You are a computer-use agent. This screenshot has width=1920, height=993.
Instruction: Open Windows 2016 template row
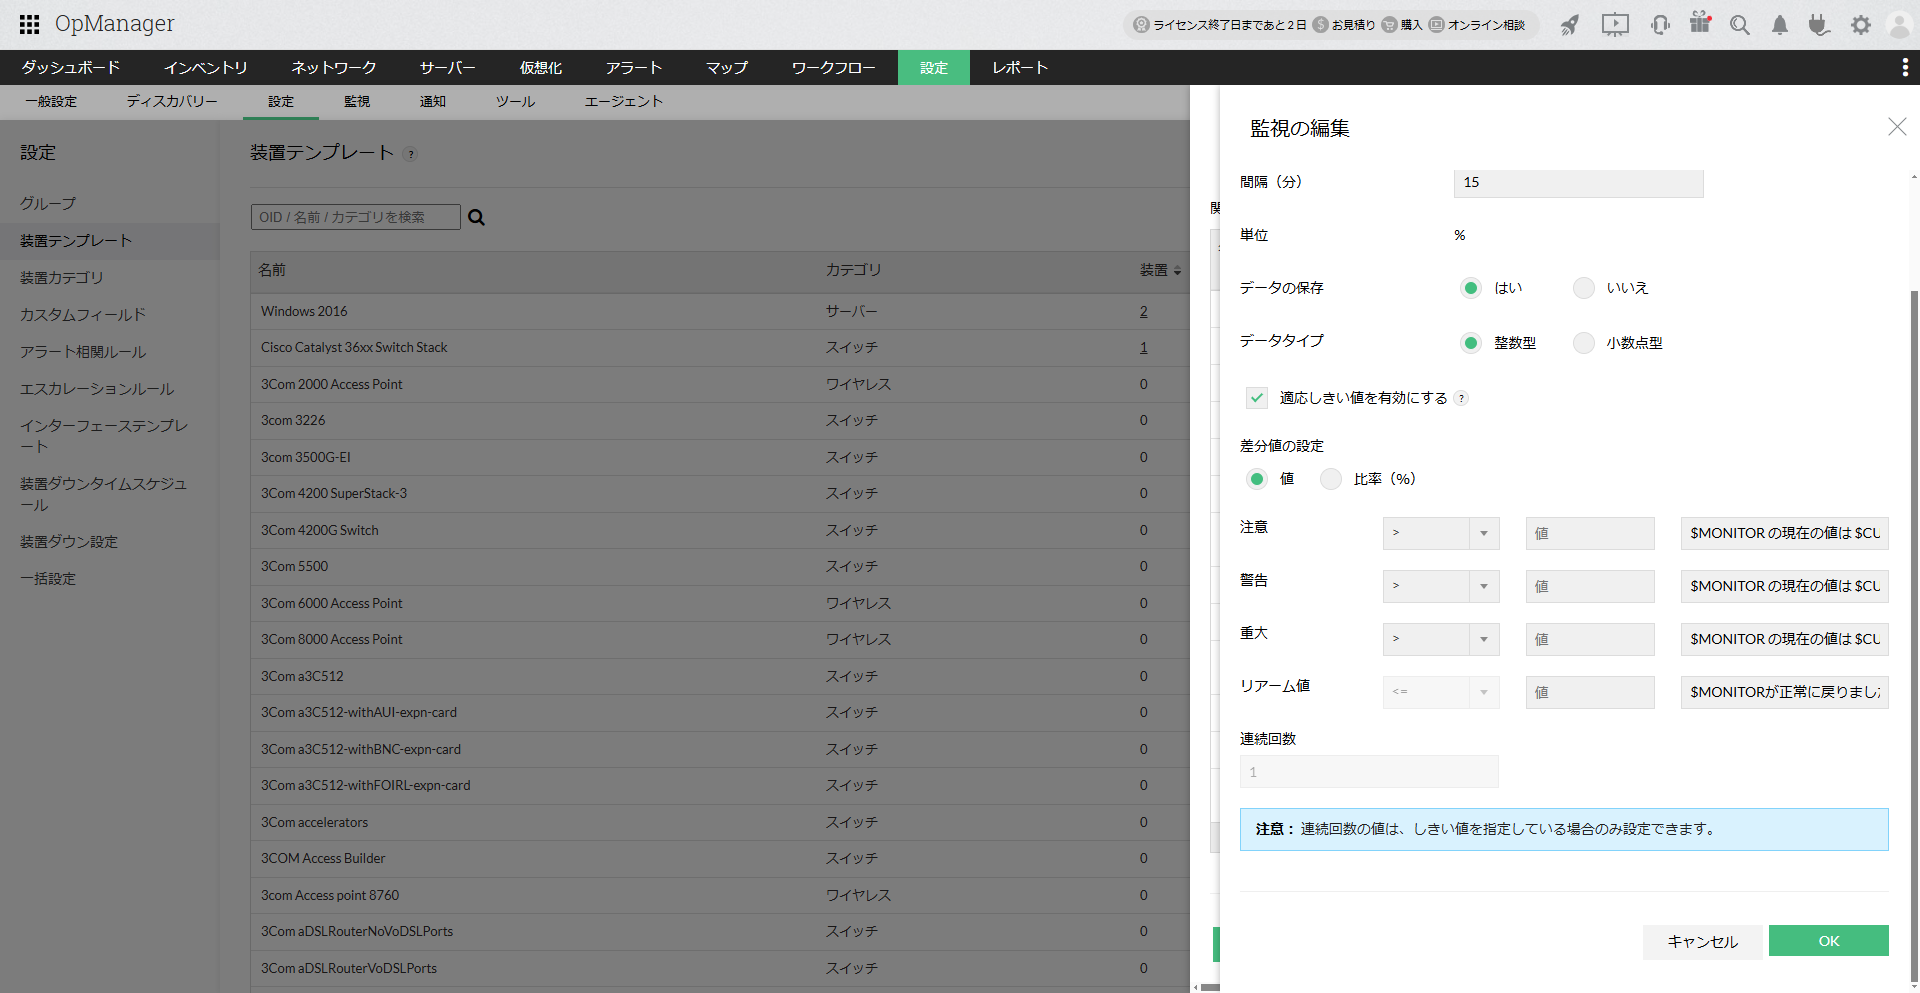pos(720,311)
